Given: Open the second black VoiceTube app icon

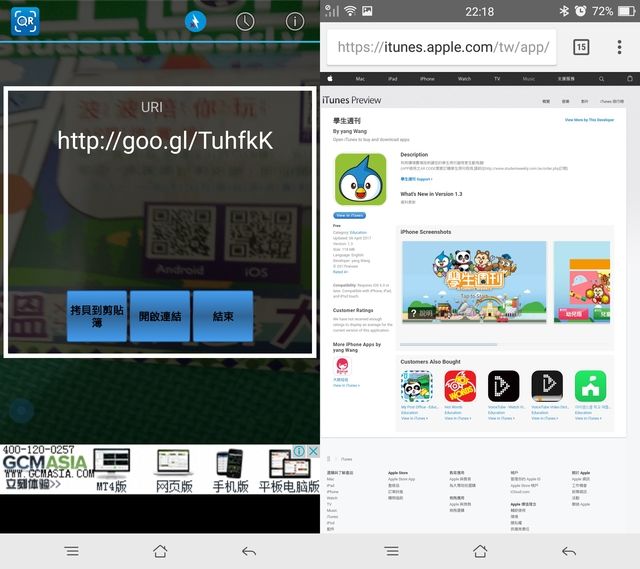Looking at the screenshot, I should [547, 386].
